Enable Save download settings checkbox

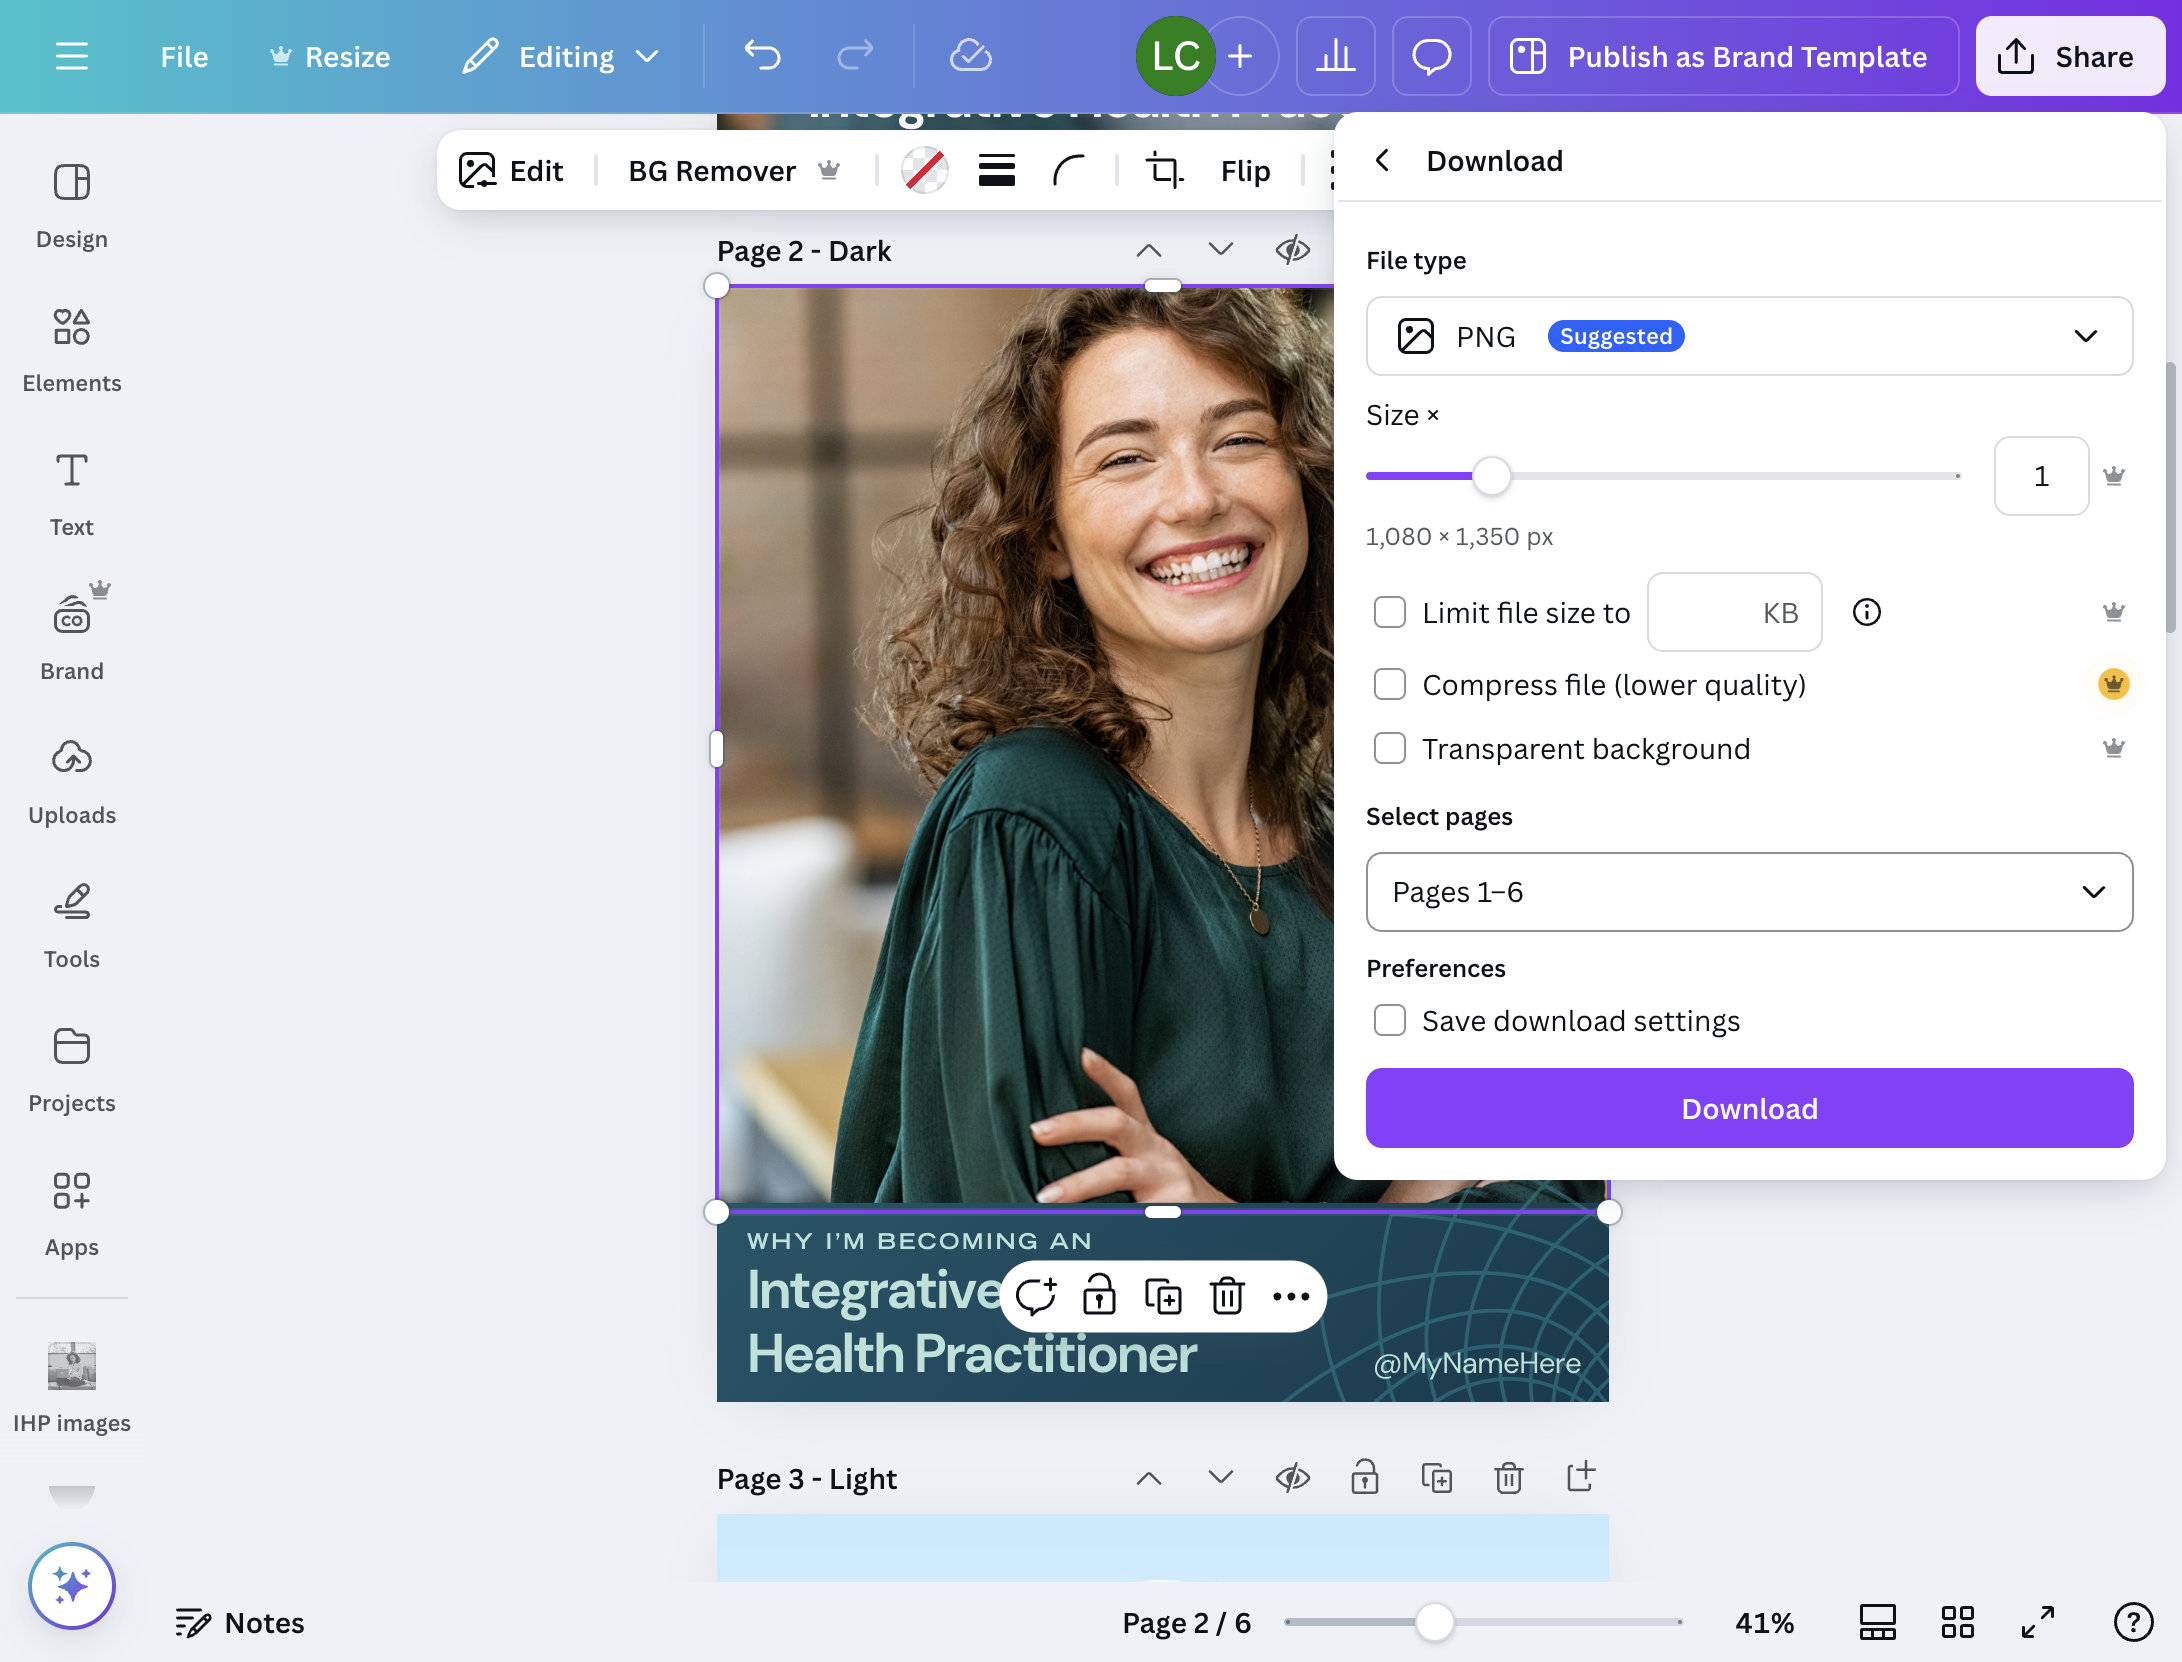1390,1020
